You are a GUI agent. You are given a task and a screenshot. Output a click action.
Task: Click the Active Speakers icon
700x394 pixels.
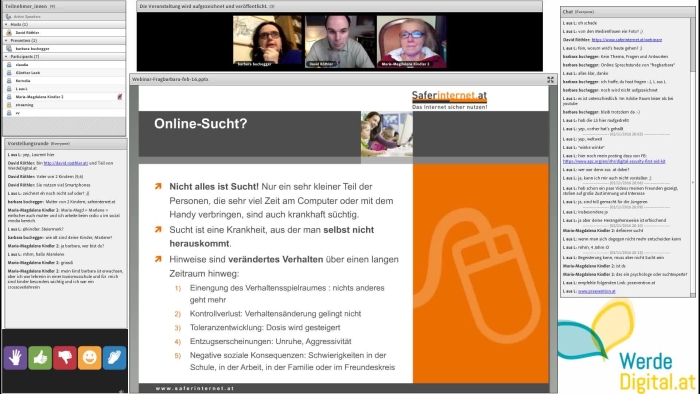(x=8, y=17)
